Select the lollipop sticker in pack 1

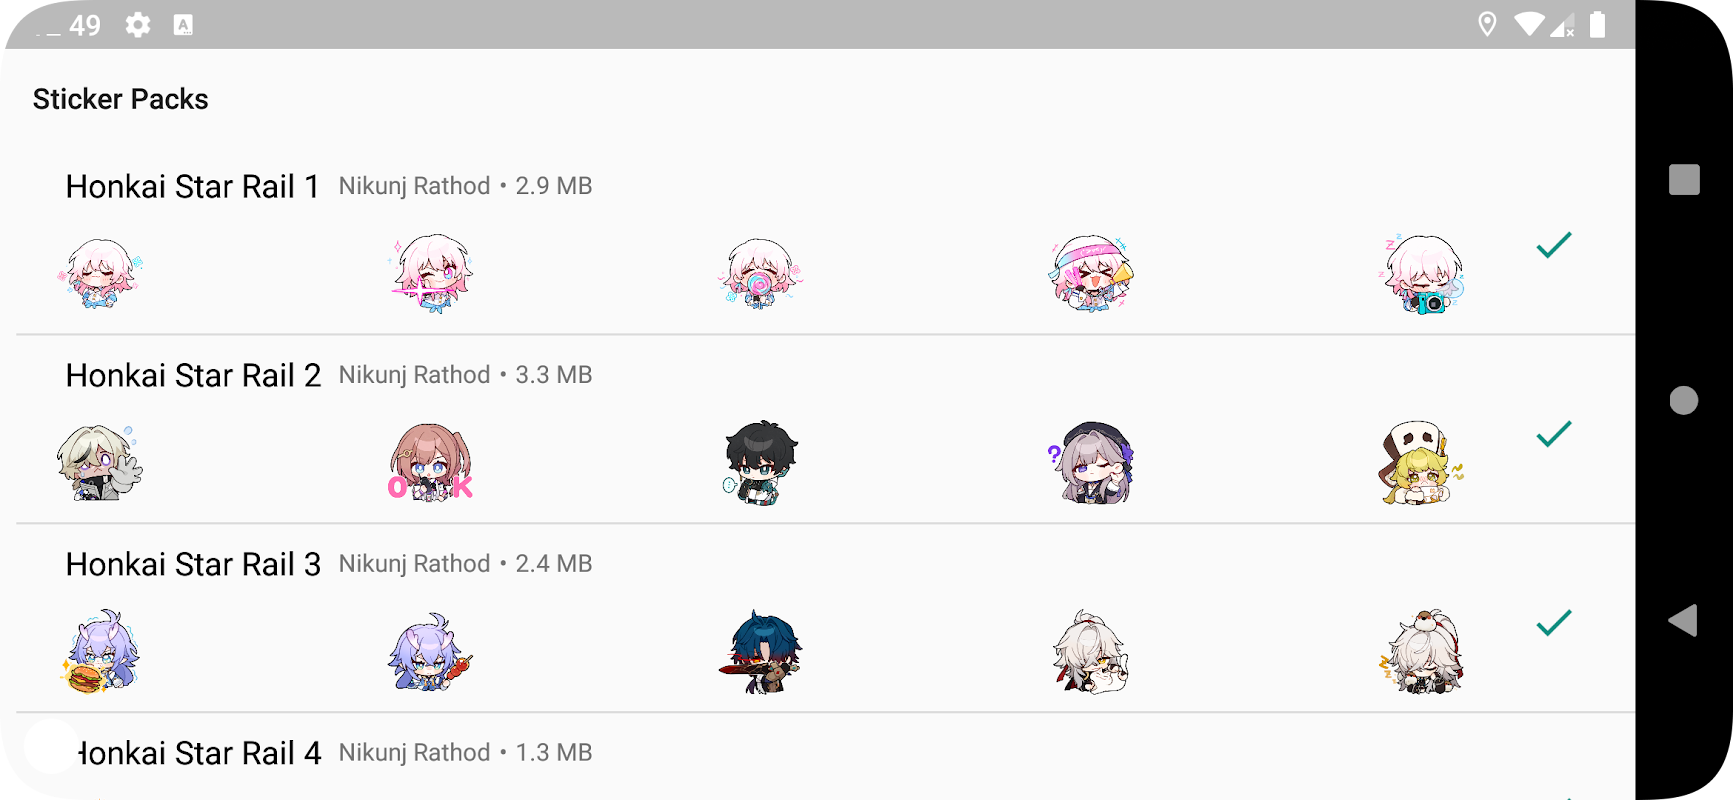coord(760,273)
